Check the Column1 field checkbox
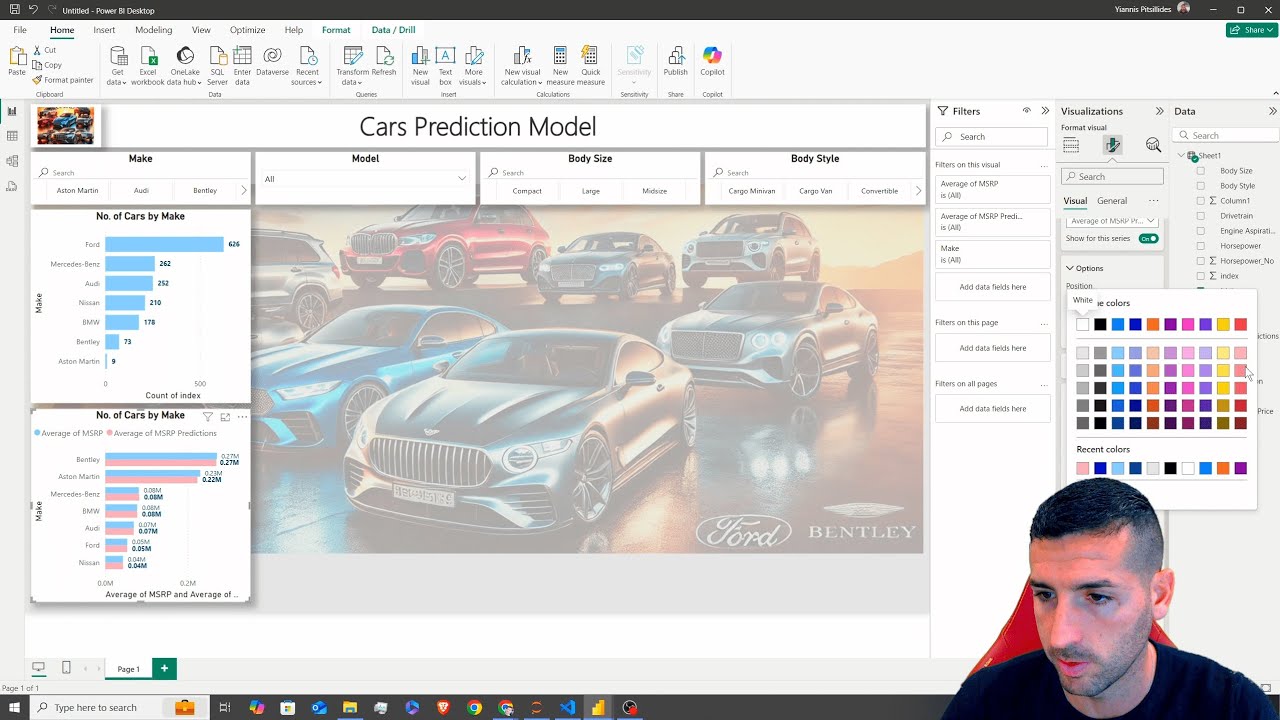Viewport: 1280px width, 720px height. point(1201,200)
